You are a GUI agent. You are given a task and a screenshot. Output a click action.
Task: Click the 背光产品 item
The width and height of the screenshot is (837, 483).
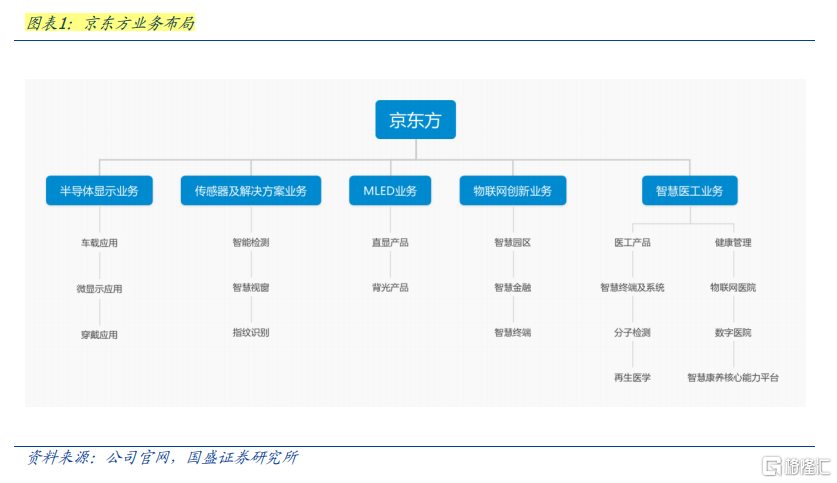click(x=390, y=287)
